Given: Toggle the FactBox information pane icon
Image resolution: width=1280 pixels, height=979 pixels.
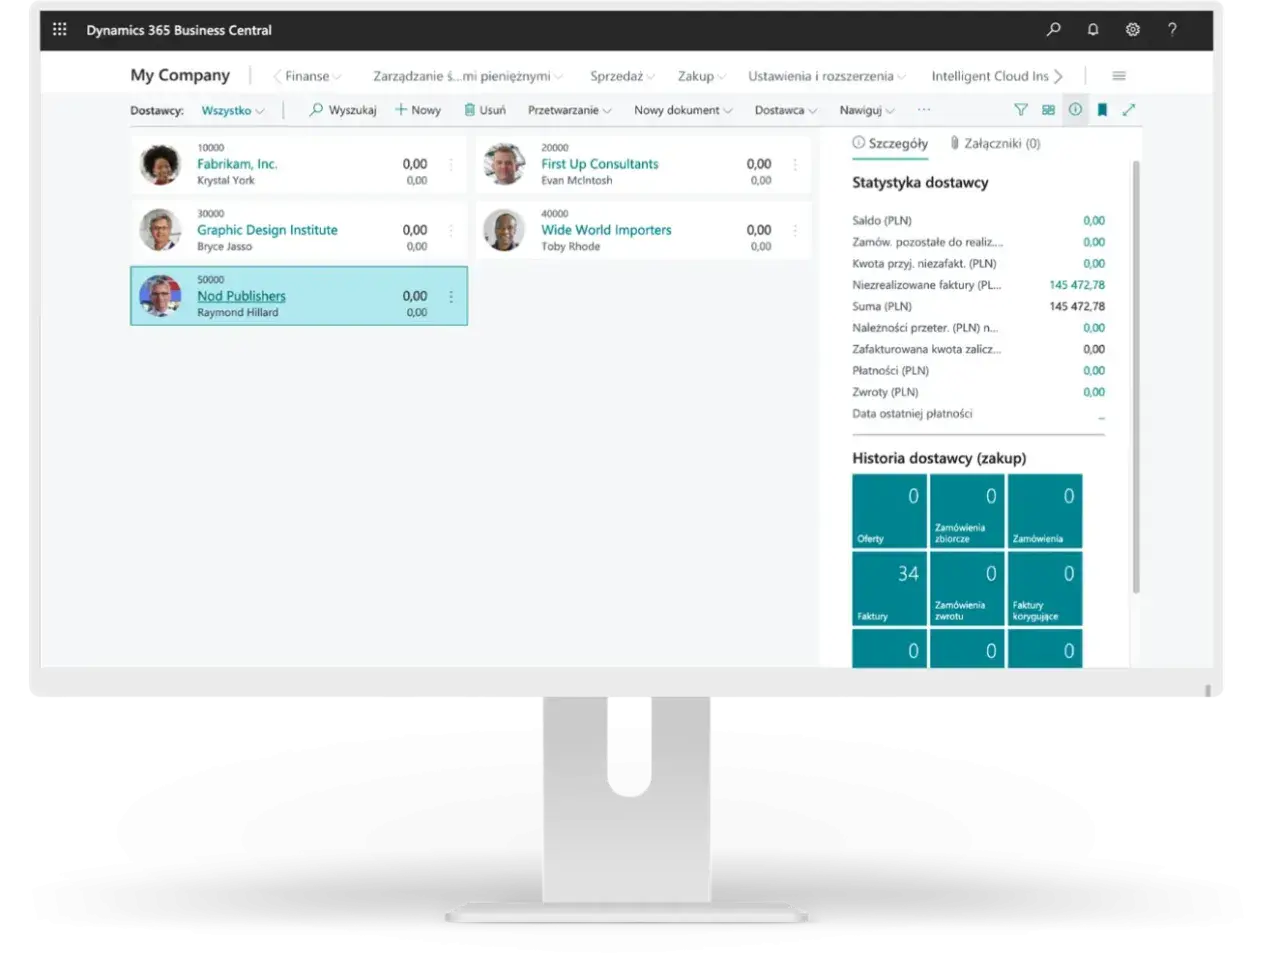Looking at the screenshot, I should point(1075,110).
